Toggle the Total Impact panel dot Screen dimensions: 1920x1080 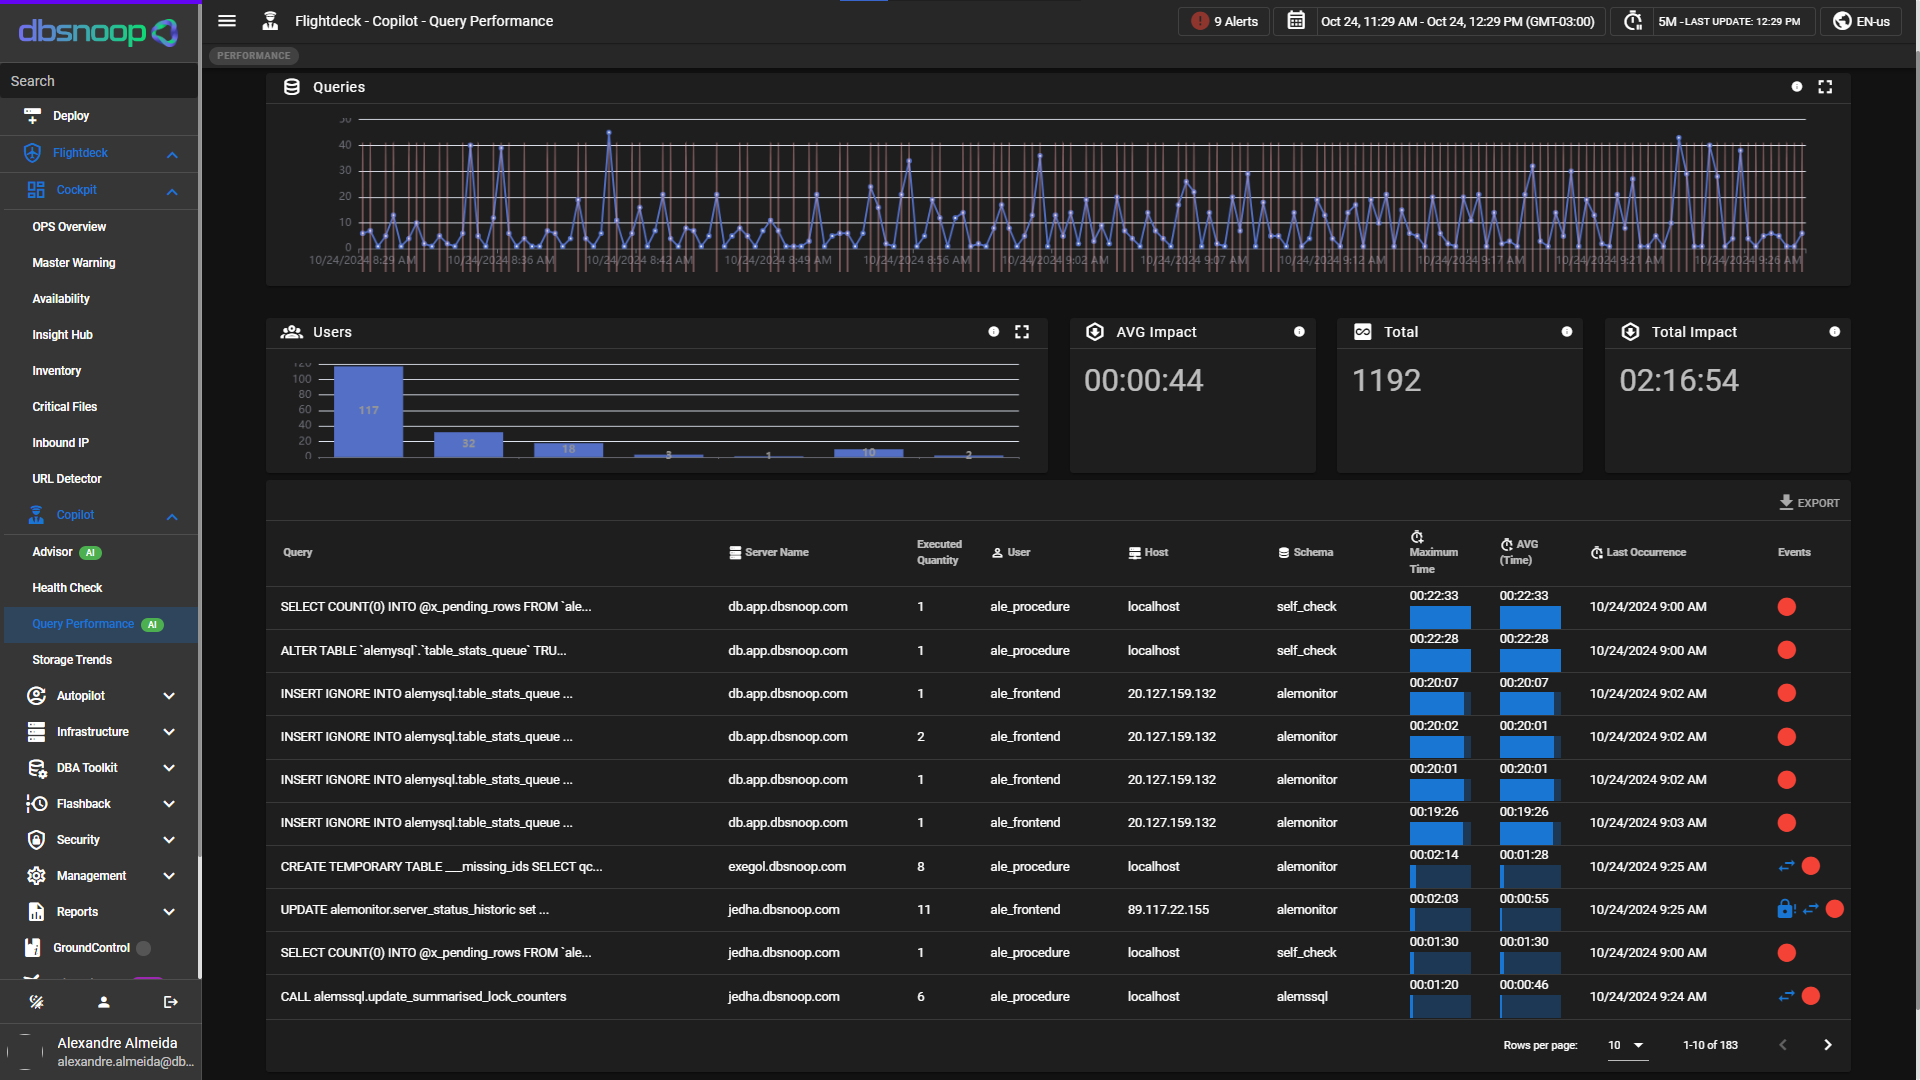click(x=1835, y=332)
